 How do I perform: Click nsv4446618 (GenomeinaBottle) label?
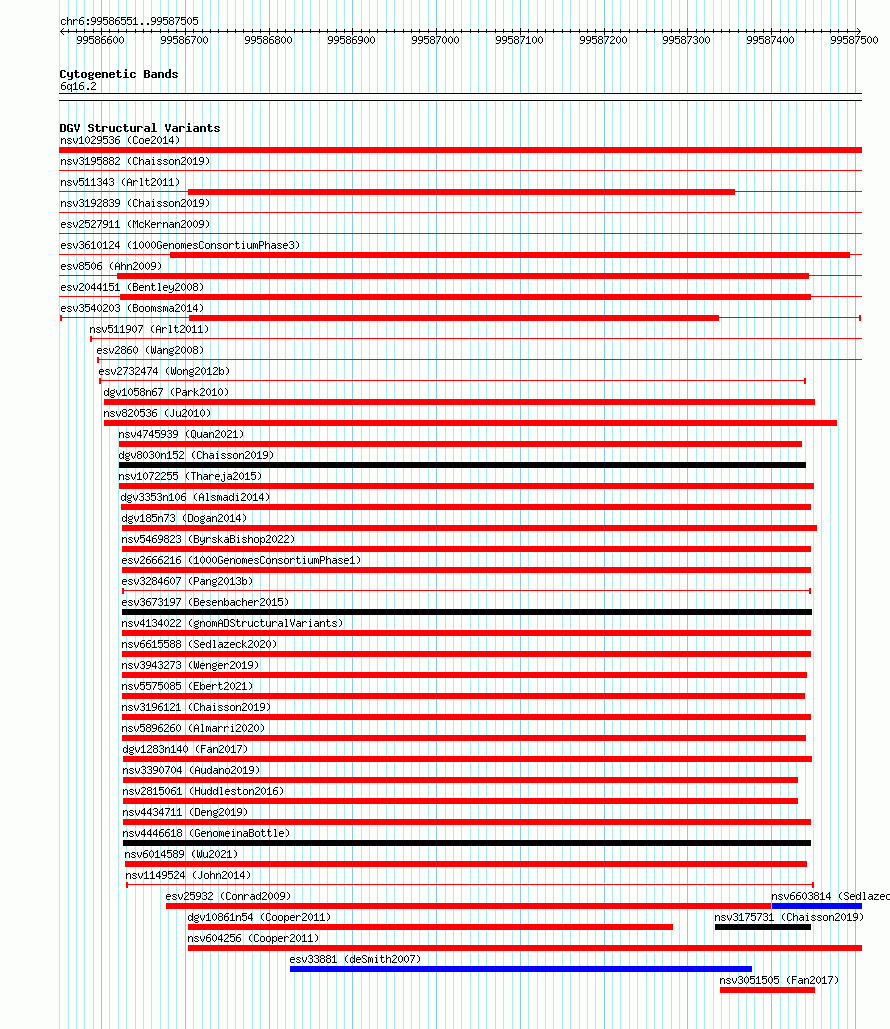[x=206, y=833]
